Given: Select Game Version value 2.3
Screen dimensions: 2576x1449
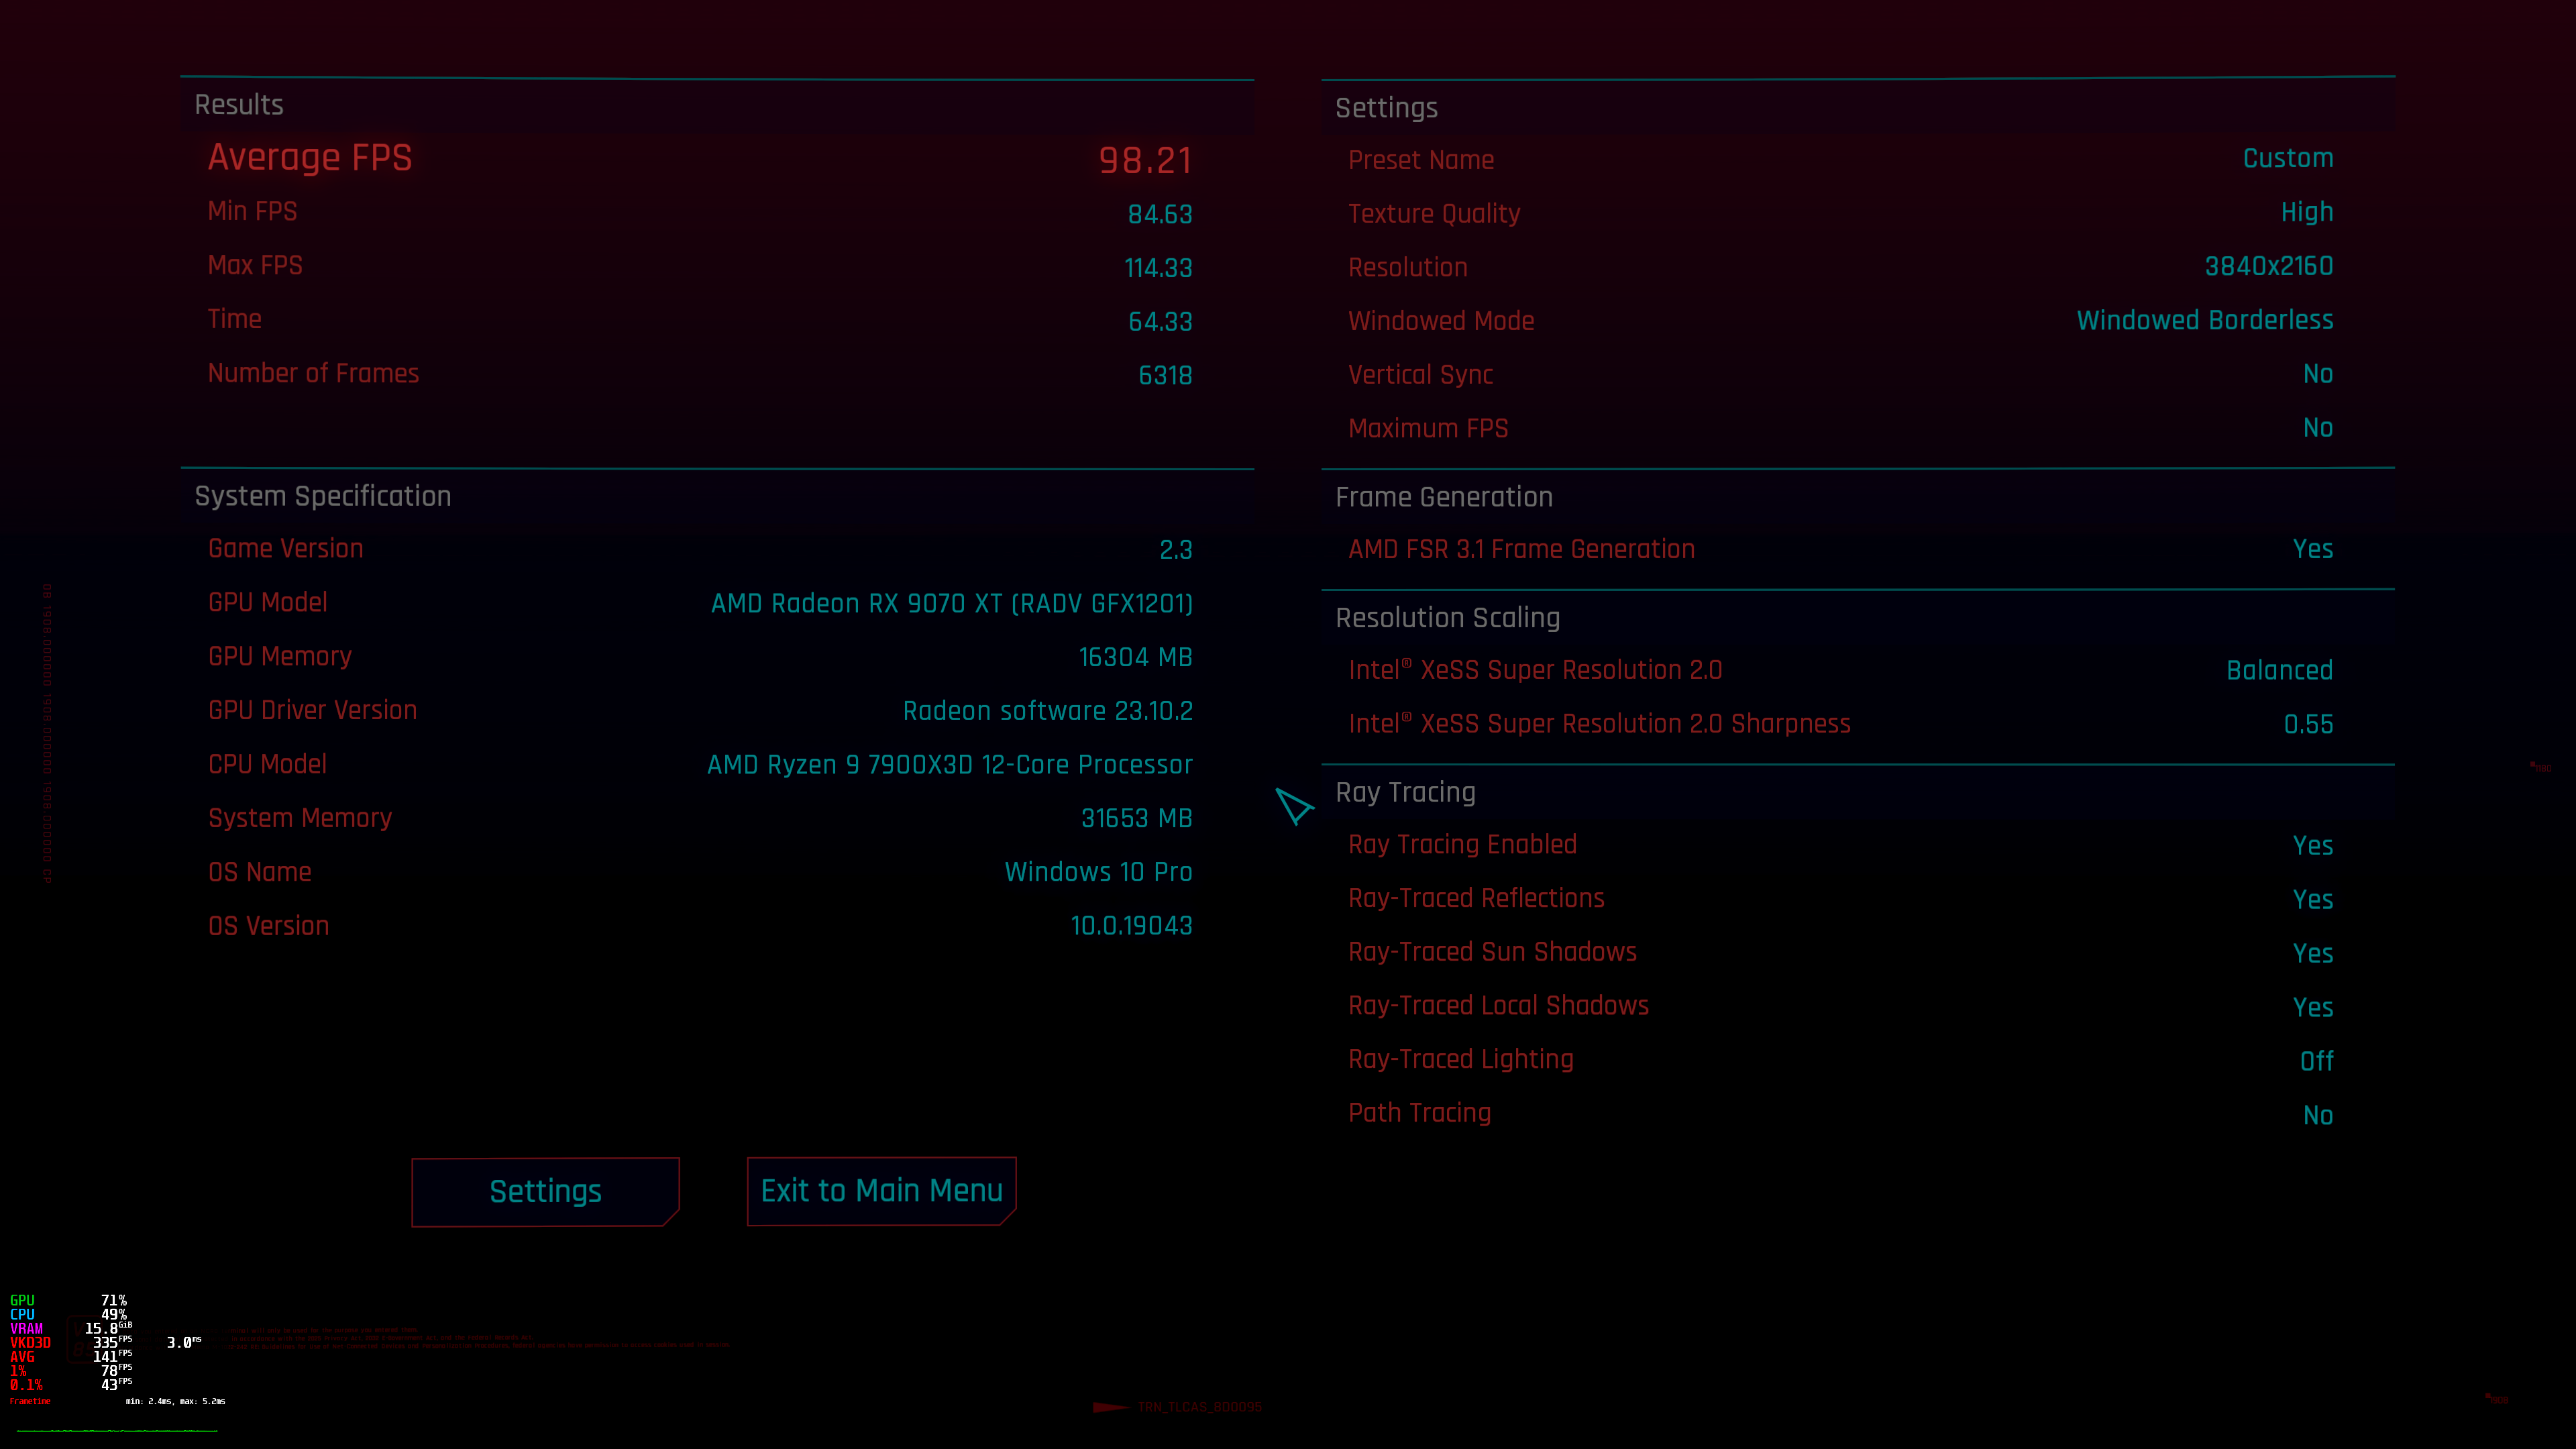Looking at the screenshot, I should click(1176, 550).
